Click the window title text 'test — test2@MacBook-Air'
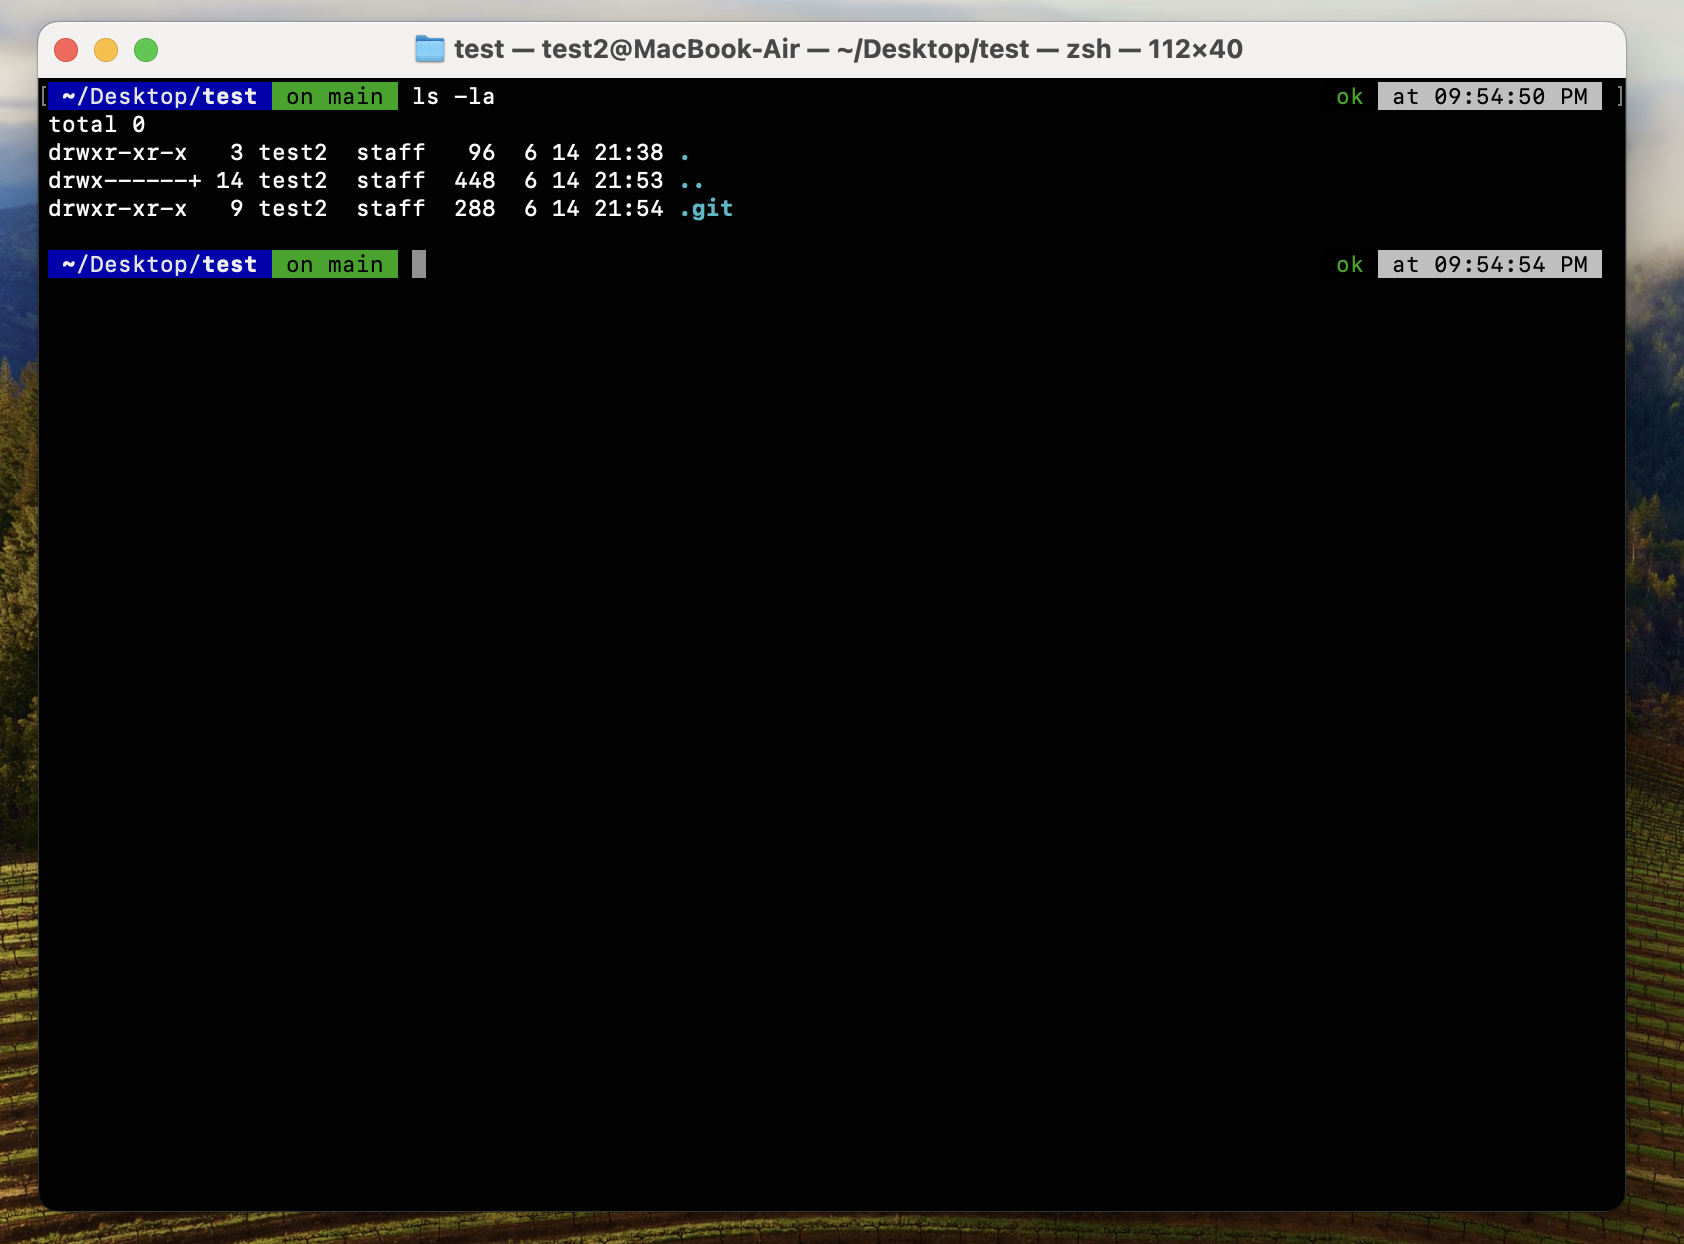1684x1244 pixels. click(627, 49)
